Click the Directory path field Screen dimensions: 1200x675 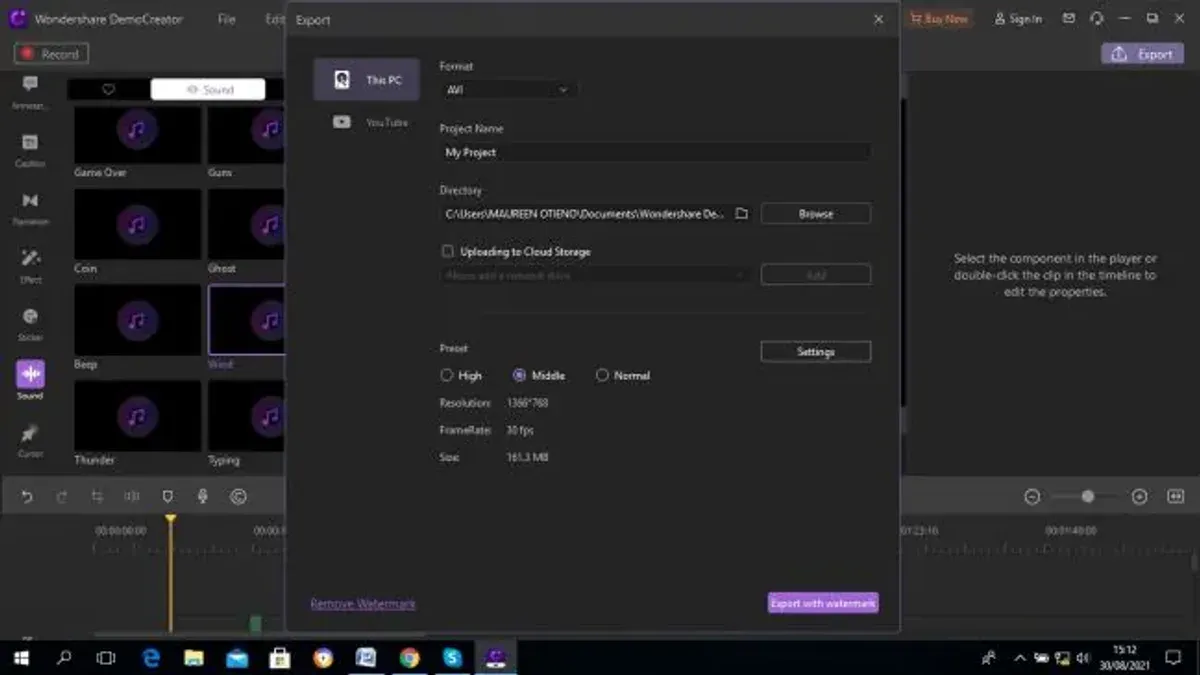586,213
